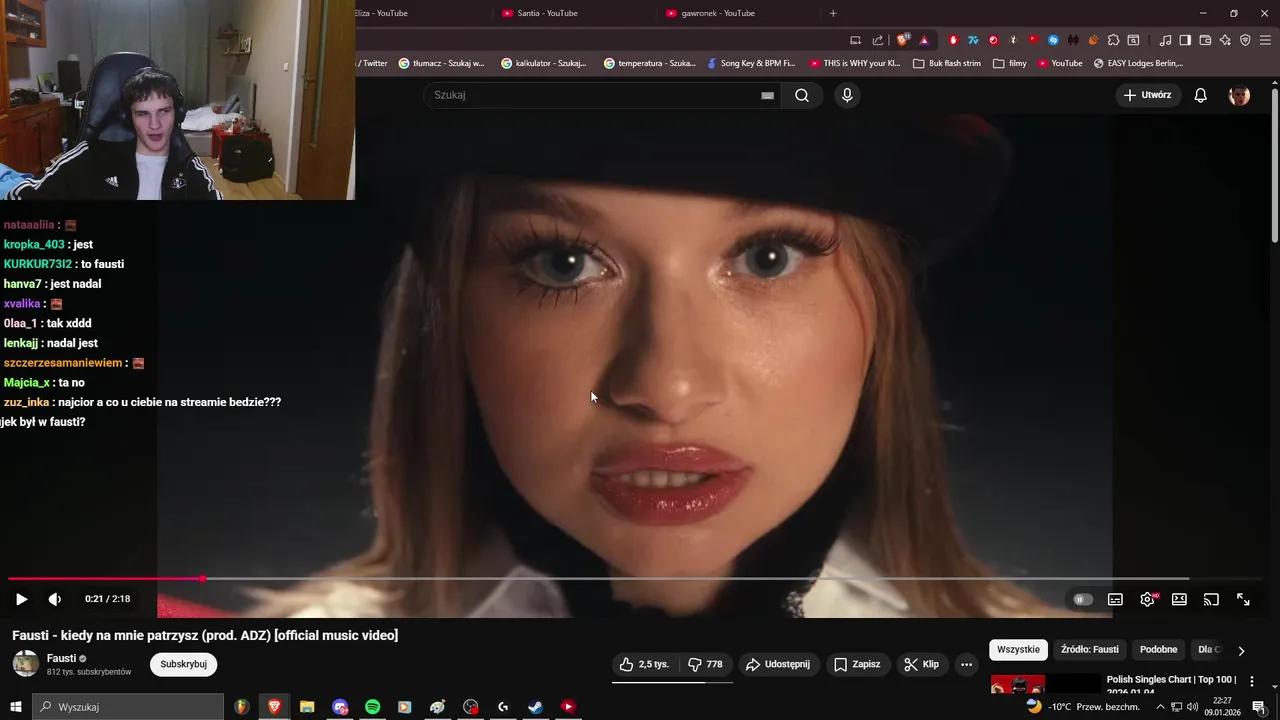Image resolution: width=1280 pixels, height=720 pixels.
Task: Open the Brave Shields lion icon
Action: (902, 40)
